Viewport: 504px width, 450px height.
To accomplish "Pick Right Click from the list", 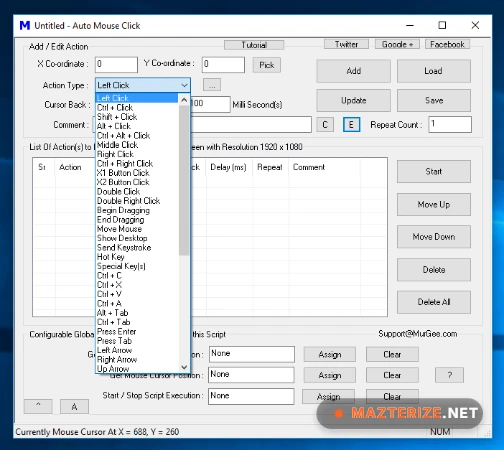I will pos(137,154).
